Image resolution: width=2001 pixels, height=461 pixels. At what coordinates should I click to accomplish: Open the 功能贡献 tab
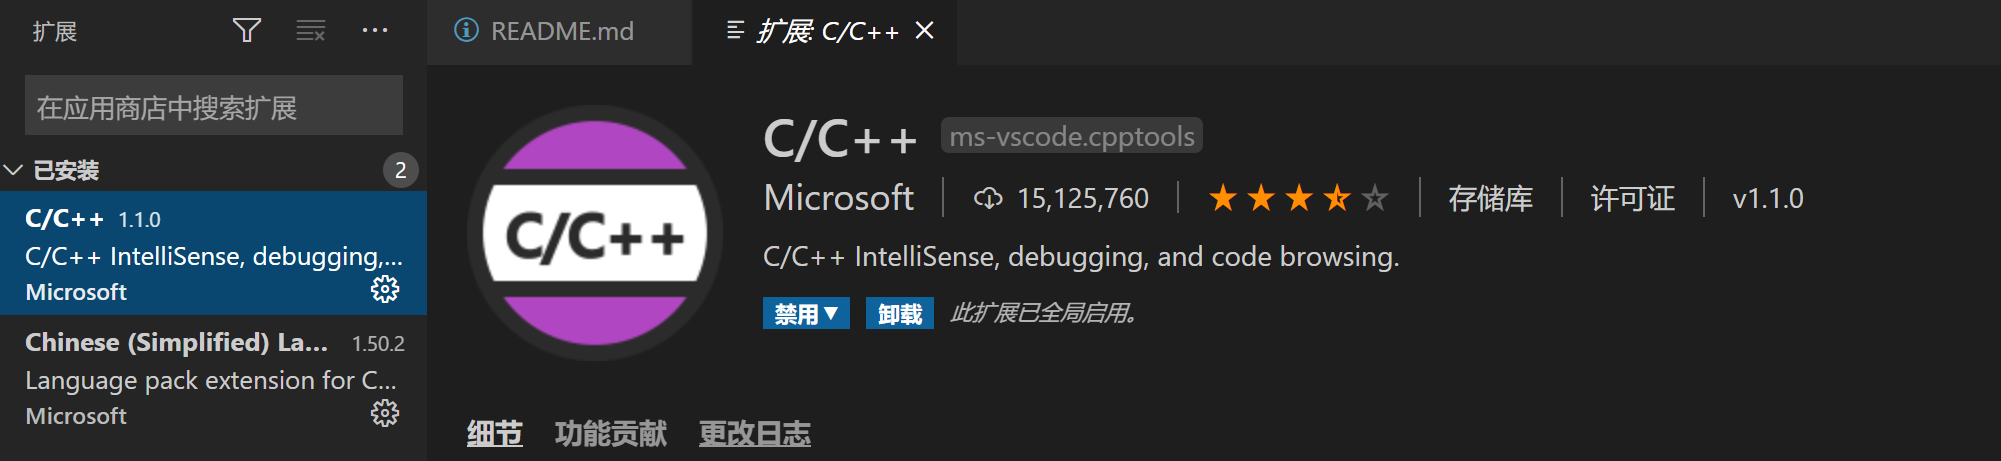point(610,434)
